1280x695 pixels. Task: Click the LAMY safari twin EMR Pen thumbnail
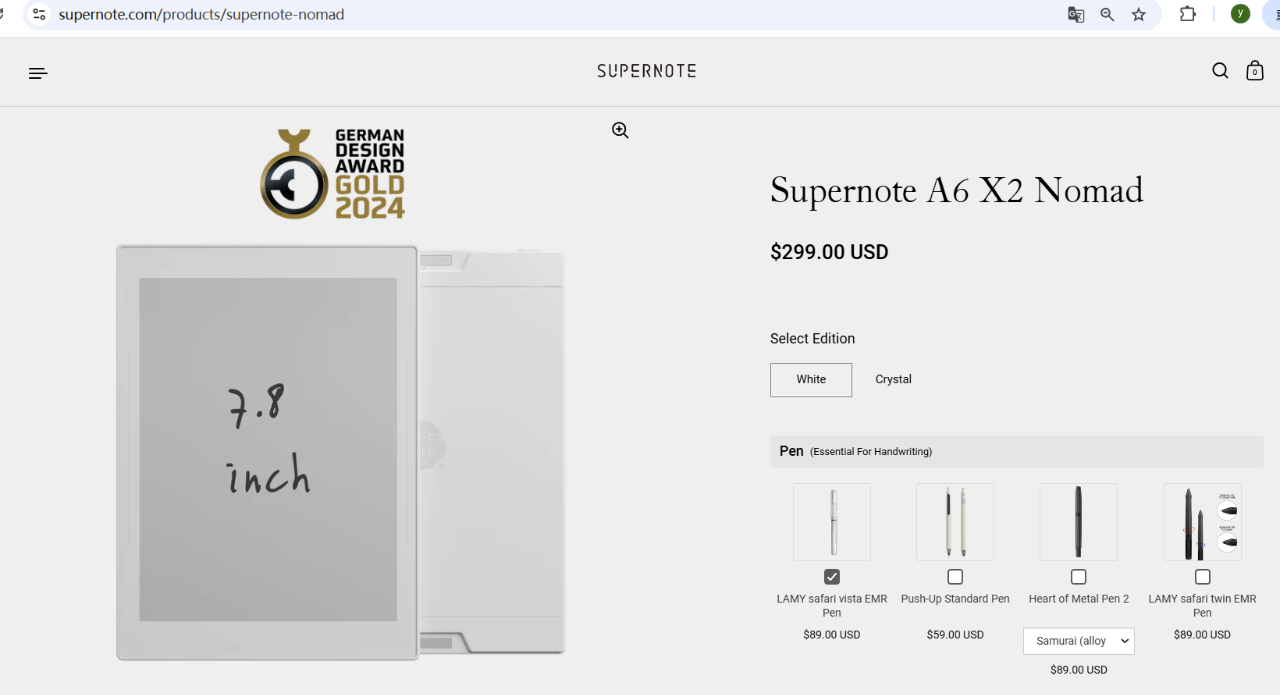pos(1202,522)
